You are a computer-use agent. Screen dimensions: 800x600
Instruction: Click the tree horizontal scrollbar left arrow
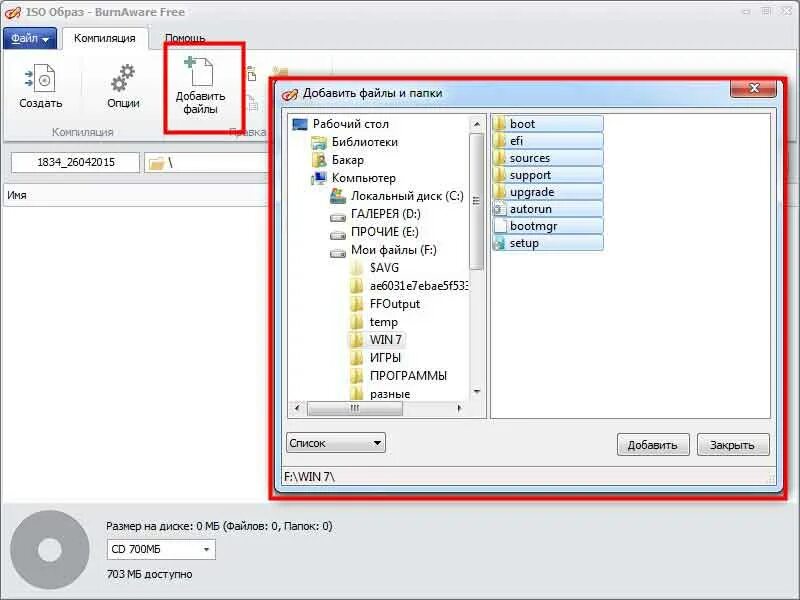[x=297, y=408]
